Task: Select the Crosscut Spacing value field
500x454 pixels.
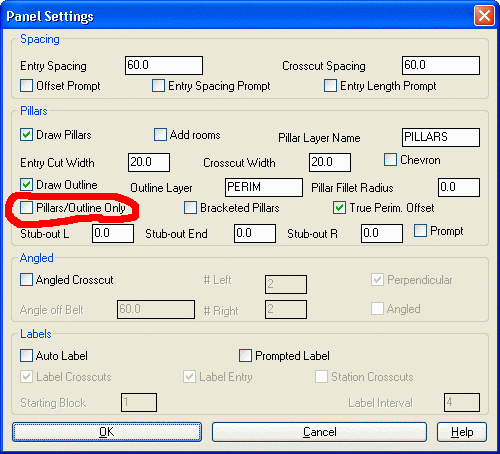Action: [441, 65]
